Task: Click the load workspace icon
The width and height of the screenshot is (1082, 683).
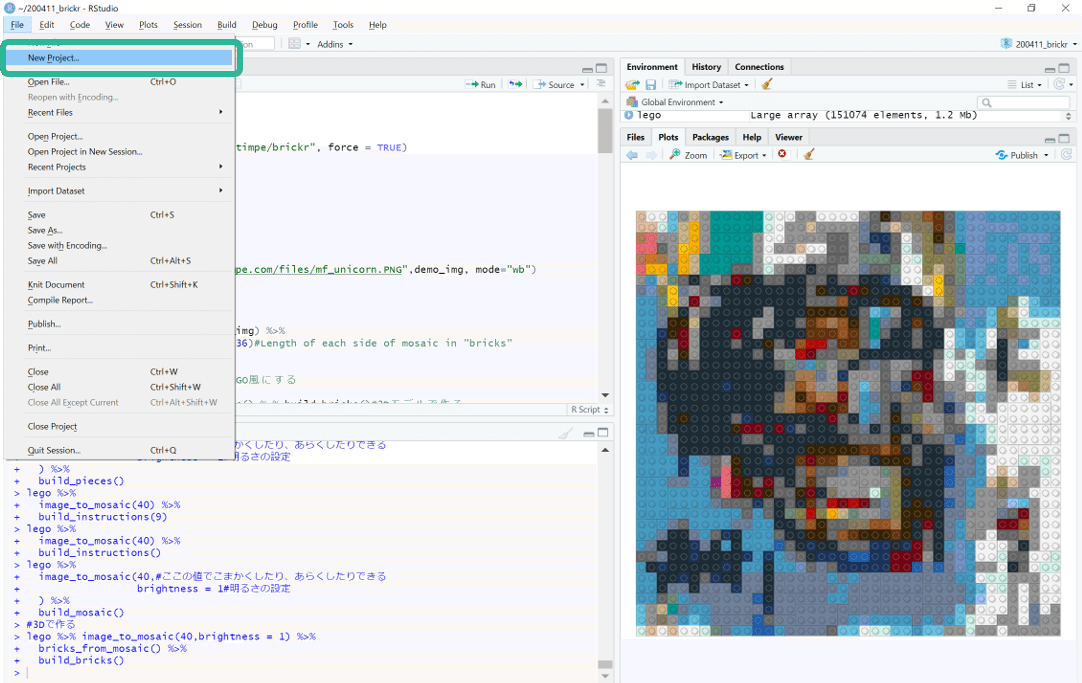Action: 632,84
